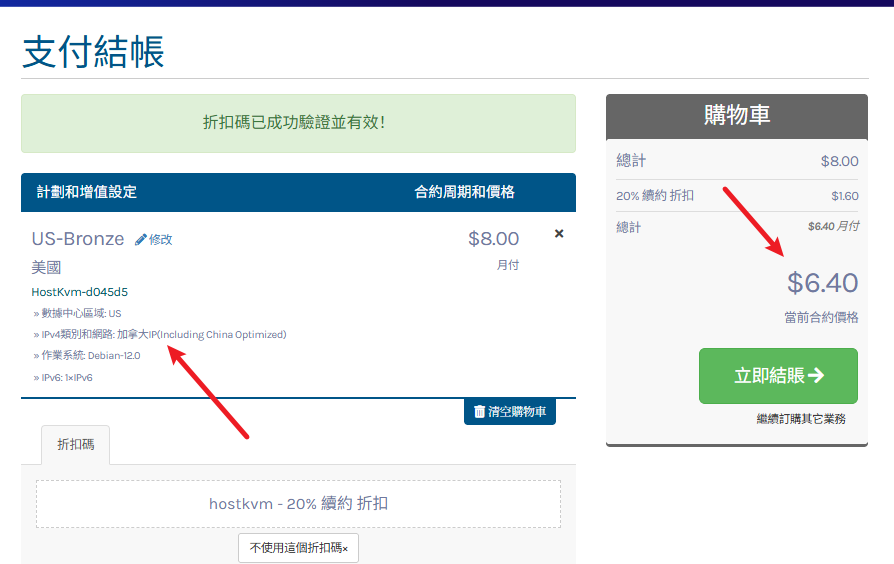Click the HostKvm-d045d5 hostname text
This screenshot has width=894, height=564.
coord(80,292)
